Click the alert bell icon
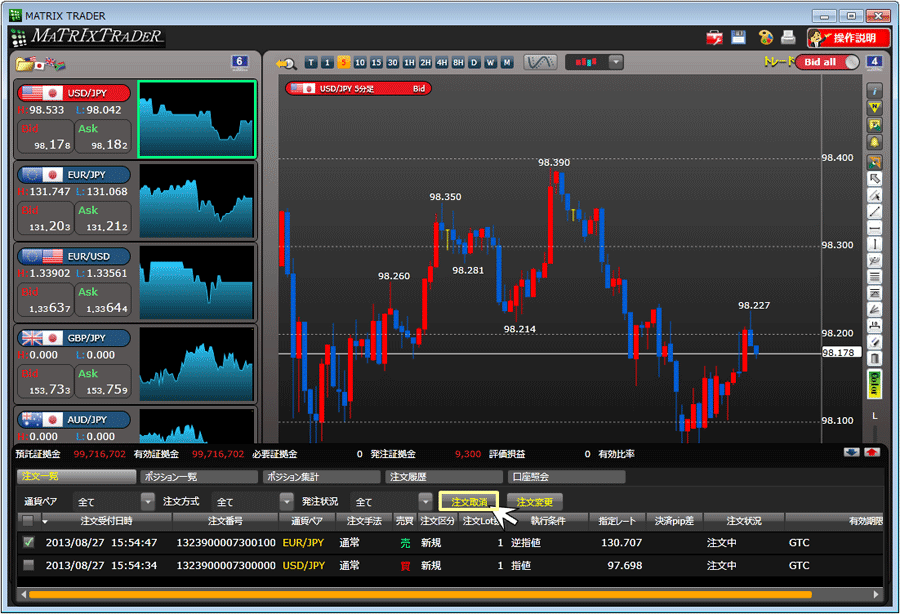Viewport: 900px width, 614px height. (874, 142)
